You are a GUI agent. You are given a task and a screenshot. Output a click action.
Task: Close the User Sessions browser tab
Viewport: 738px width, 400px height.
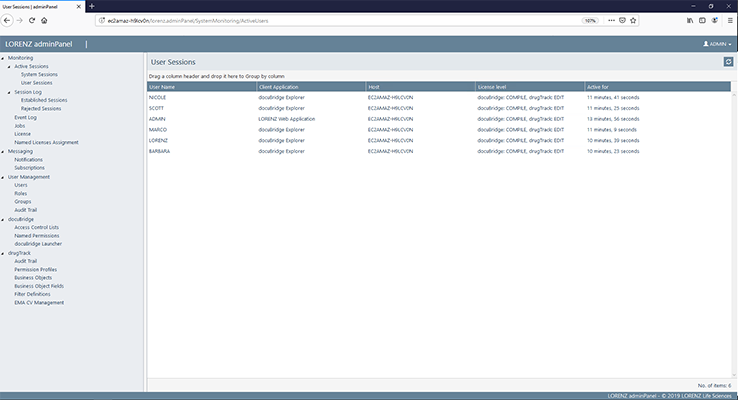[x=79, y=7]
